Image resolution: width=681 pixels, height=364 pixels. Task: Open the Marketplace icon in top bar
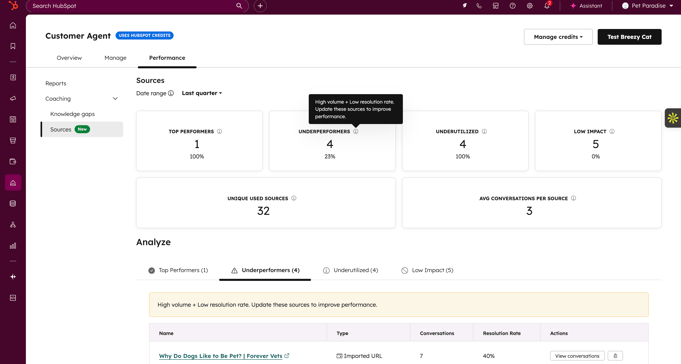[496, 6]
